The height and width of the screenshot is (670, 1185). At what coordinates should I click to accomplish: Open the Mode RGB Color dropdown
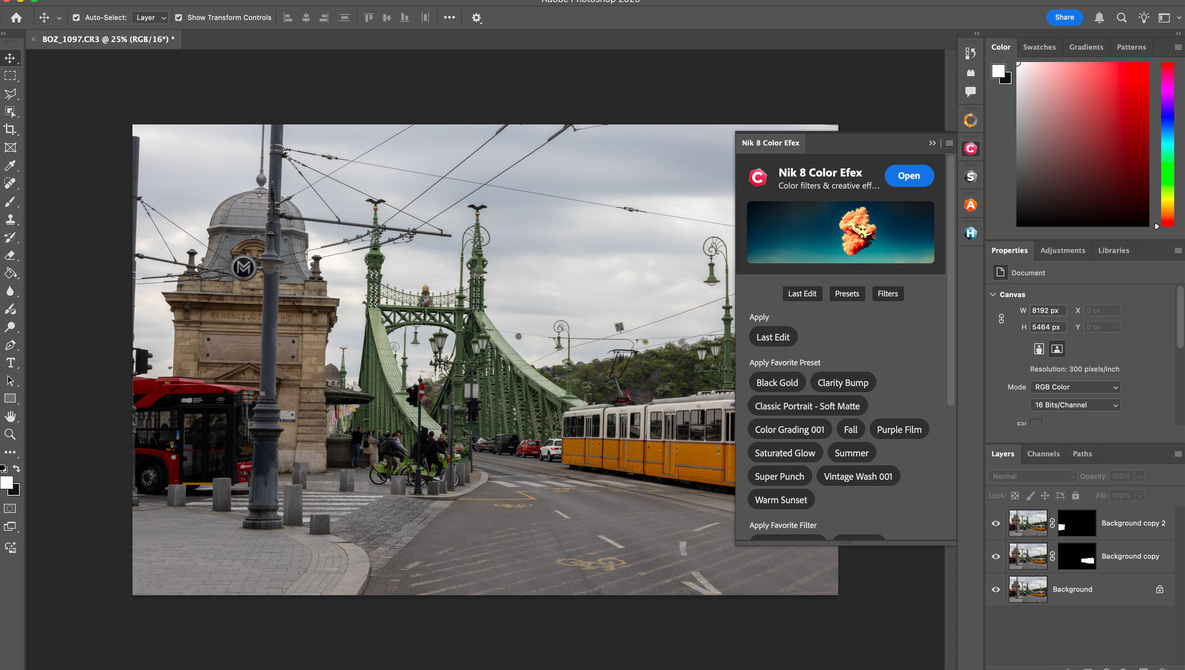(1075, 387)
